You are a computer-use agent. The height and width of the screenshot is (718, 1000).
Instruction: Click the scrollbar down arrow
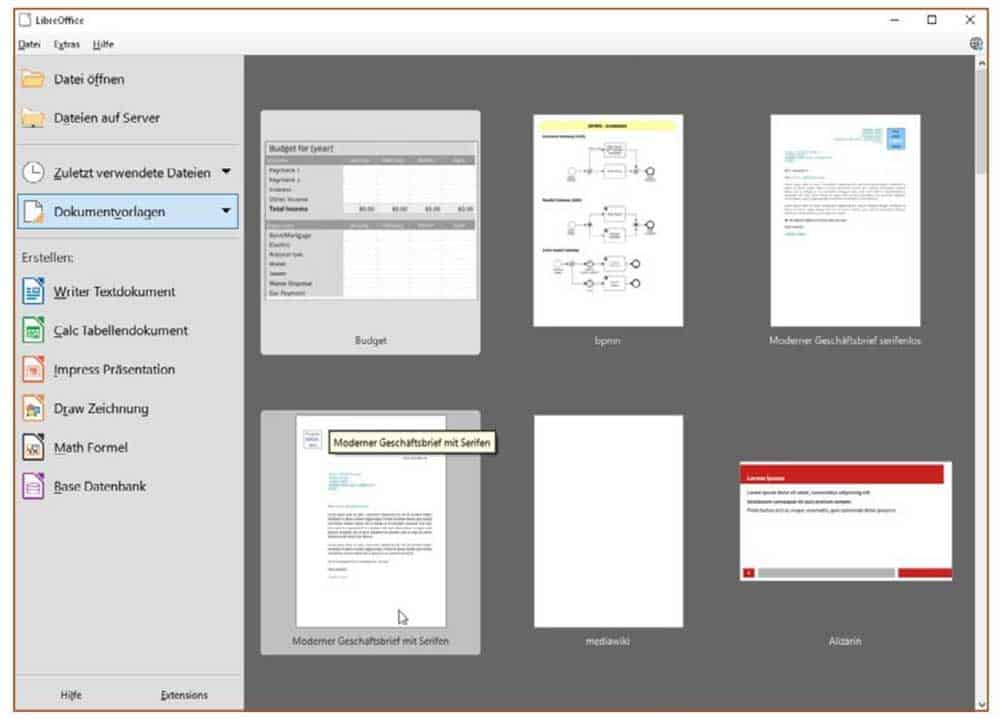point(981,703)
